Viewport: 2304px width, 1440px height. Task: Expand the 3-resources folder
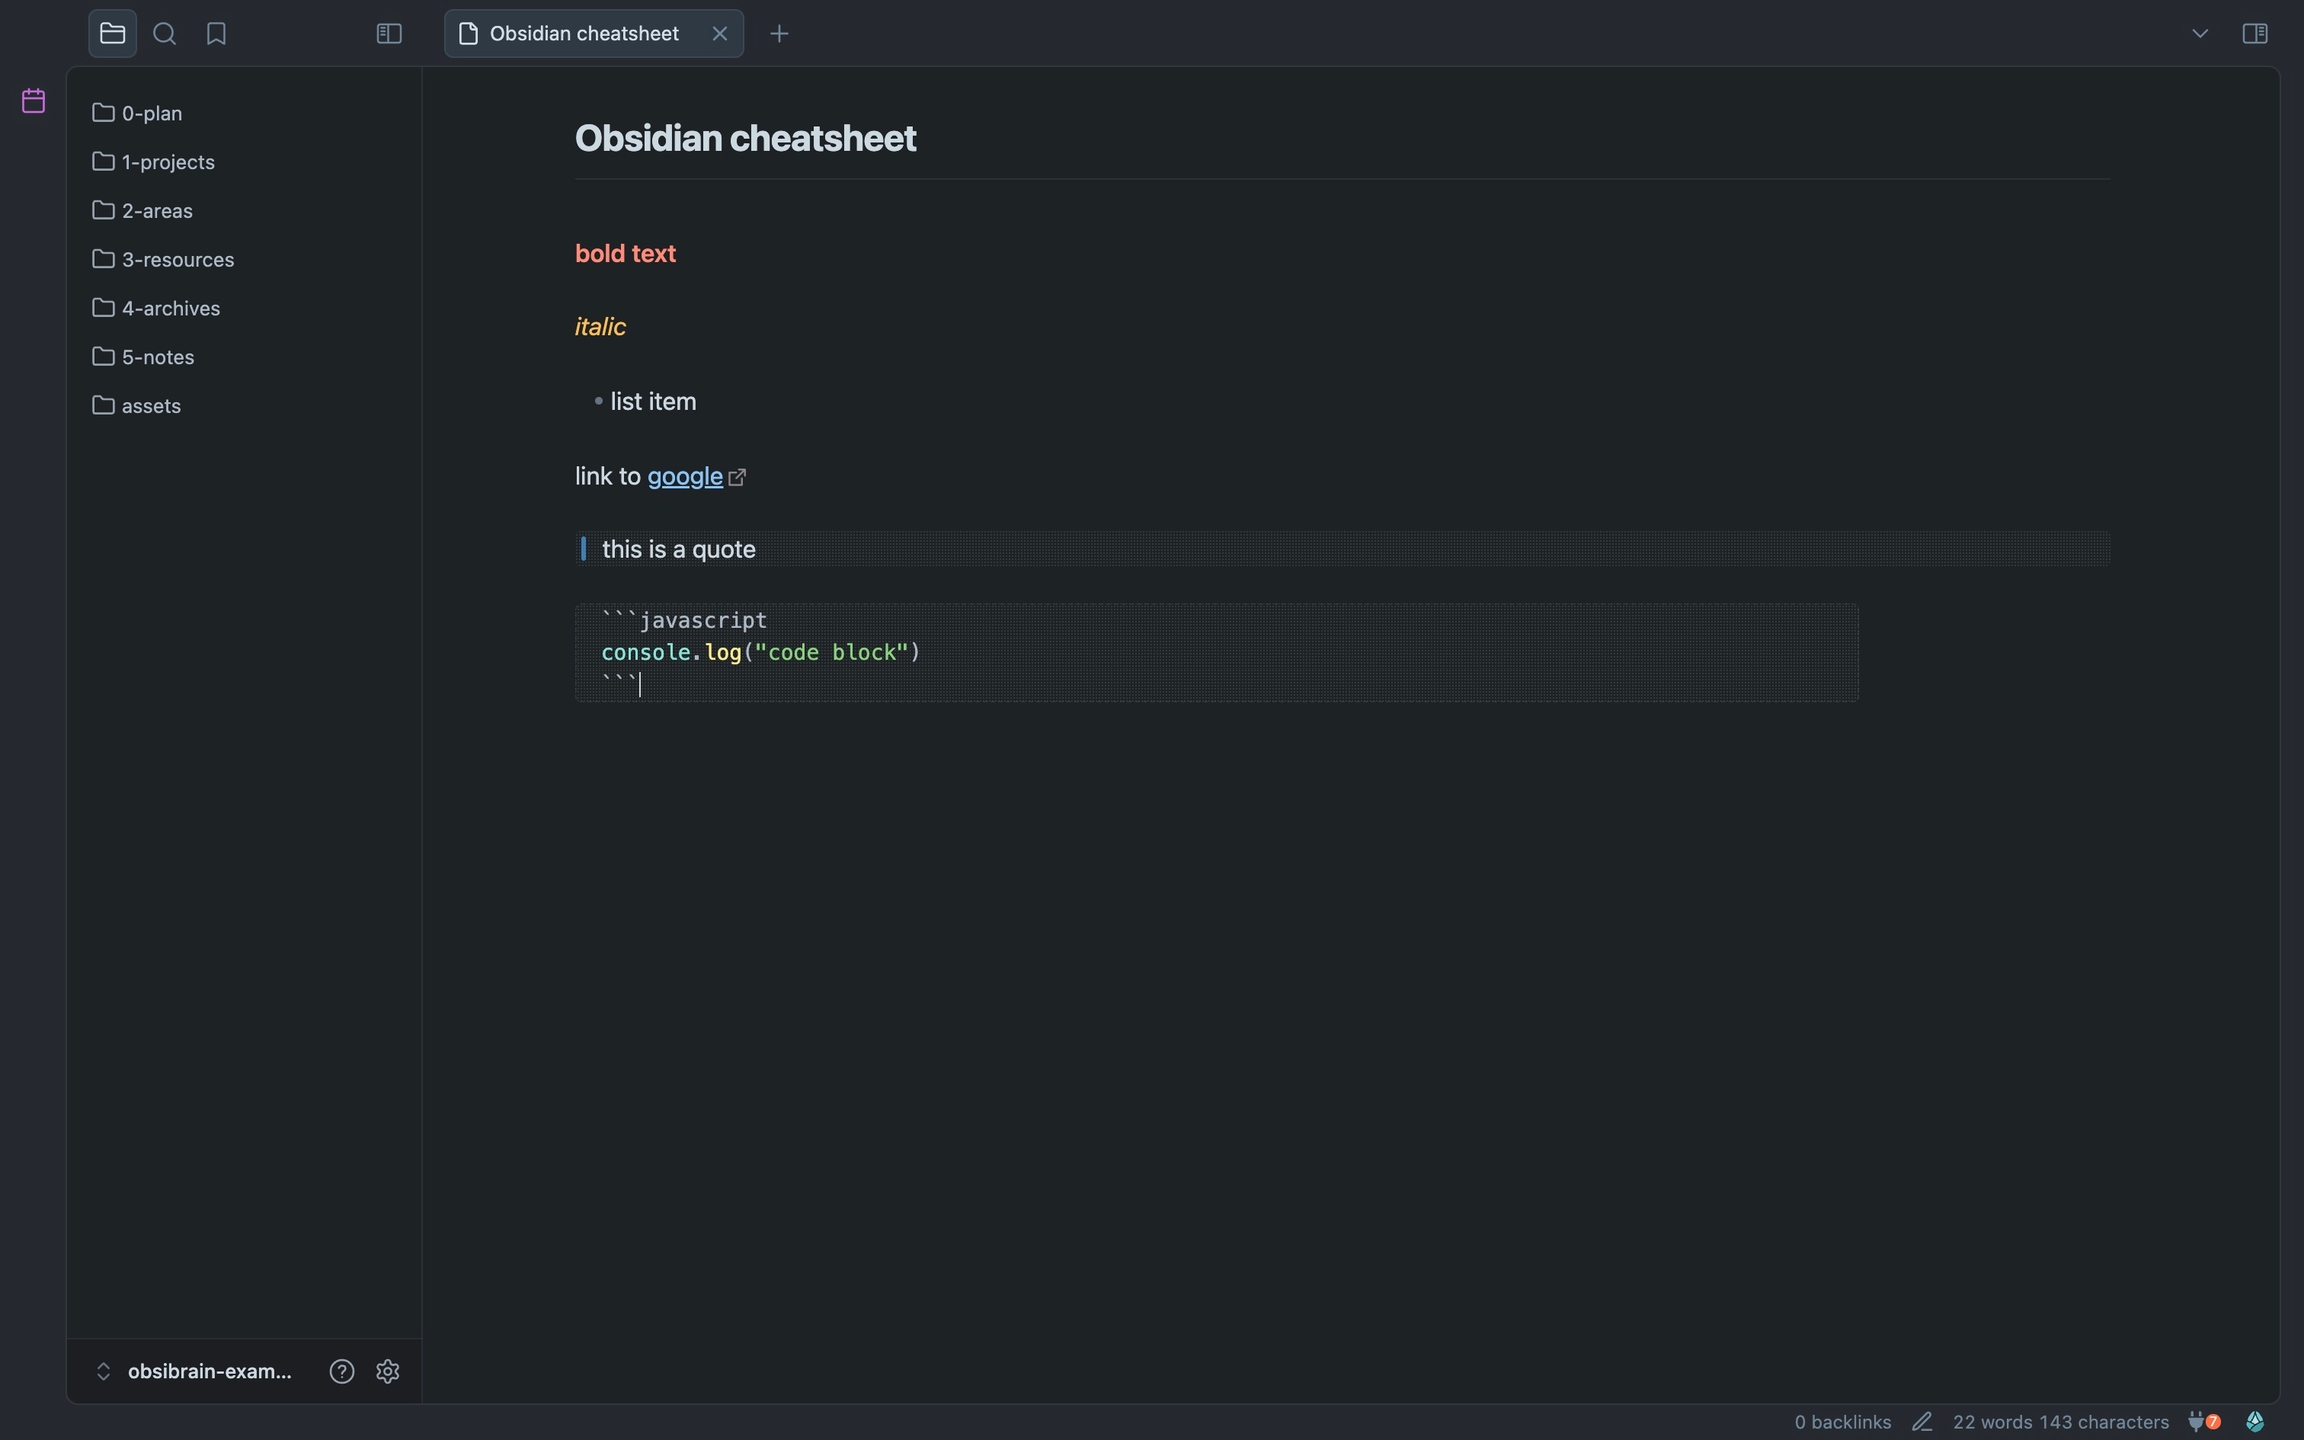pyautogui.click(x=177, y=259)
